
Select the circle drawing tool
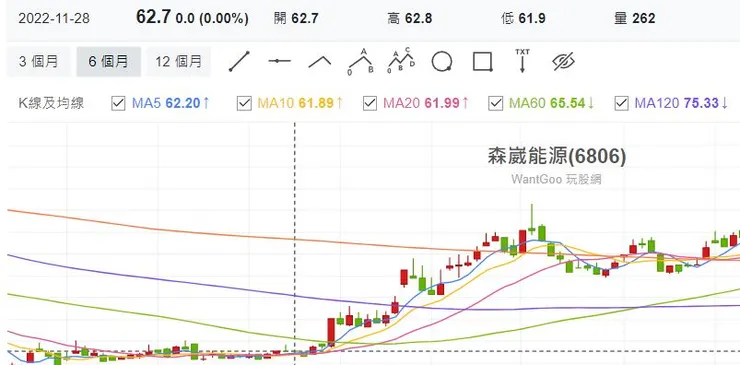442,62
